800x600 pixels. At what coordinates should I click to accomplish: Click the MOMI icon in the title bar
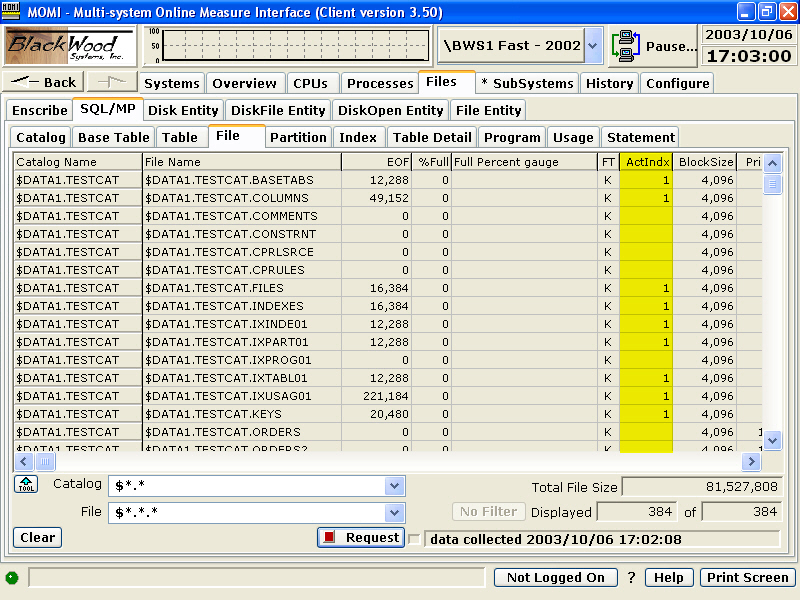[x=10, y=11]
